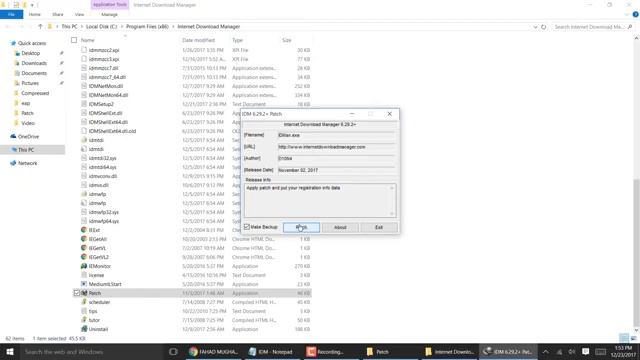The image size is (640, 360).
Task: Navigate to Local Disk (C:) breadcrumb
Action: point(102,27)
